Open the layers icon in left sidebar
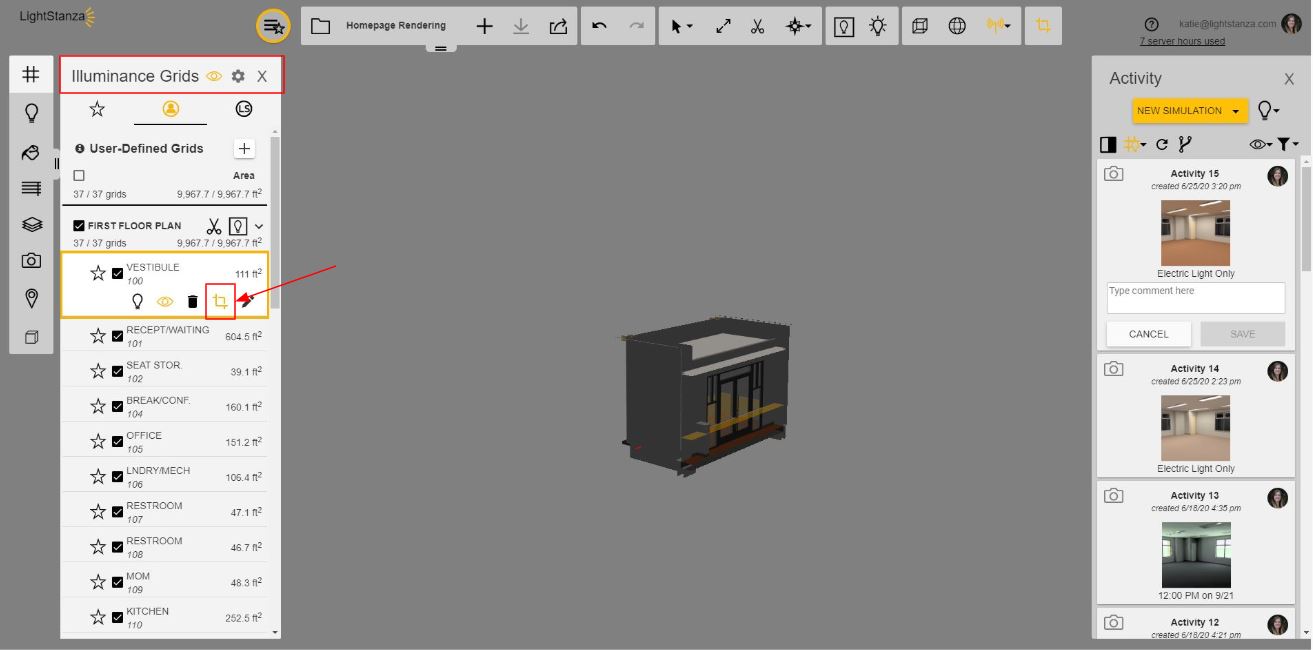Screen dimensions: 1313x650 coord(31,224)
